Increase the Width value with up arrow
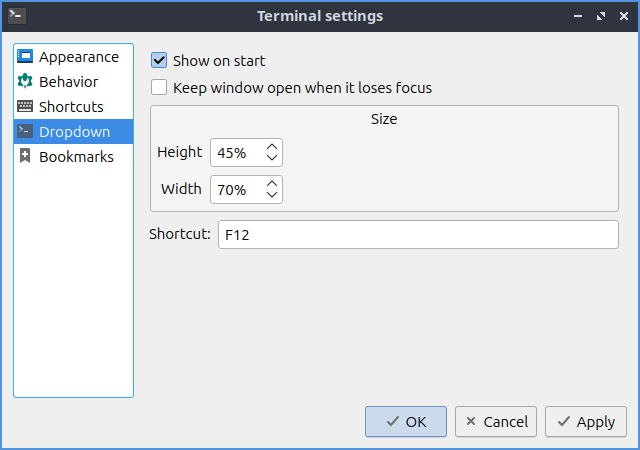Screen dimensions: 640x450 coord(272,183)
